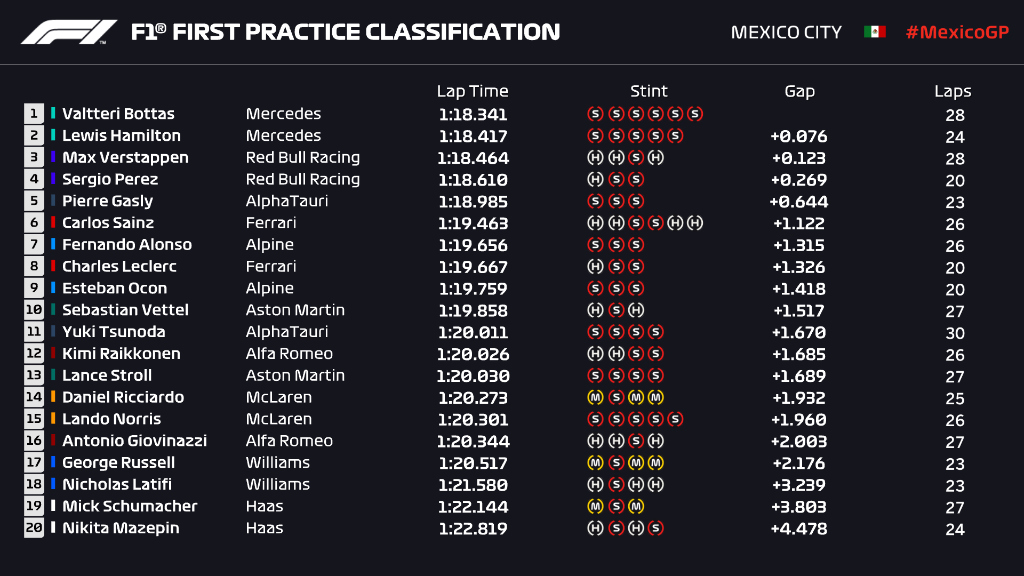Click the position 10 number badge
The height and width of the screenshot is (576, 1024).
(34, 310)
